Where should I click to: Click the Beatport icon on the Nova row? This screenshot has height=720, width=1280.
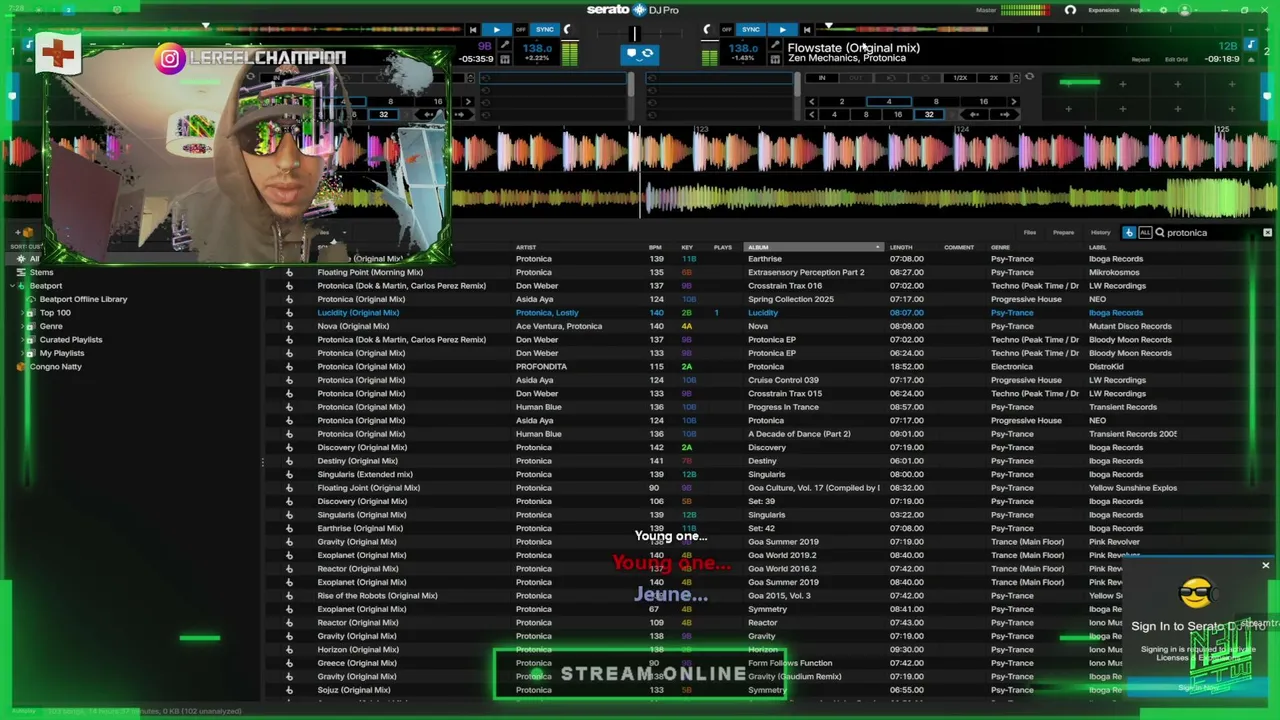click(x=289, y=326)
